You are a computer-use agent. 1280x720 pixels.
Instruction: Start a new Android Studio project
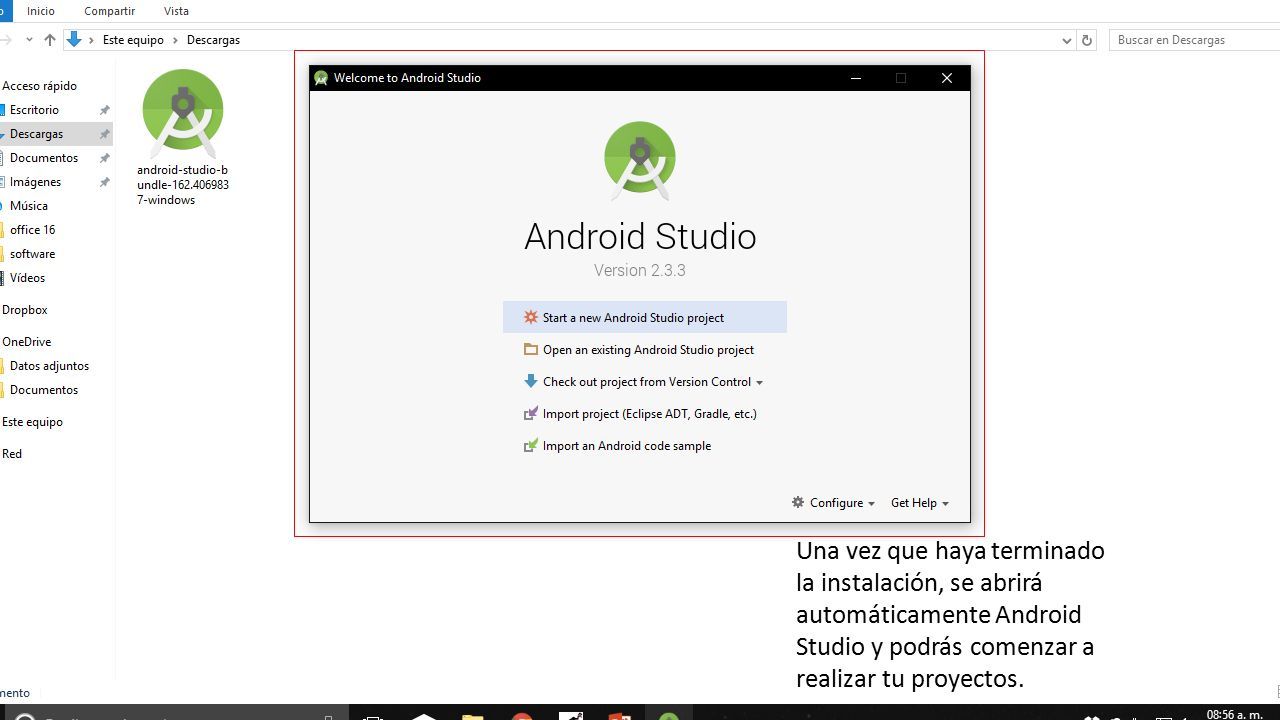click(x=644, y=317)
